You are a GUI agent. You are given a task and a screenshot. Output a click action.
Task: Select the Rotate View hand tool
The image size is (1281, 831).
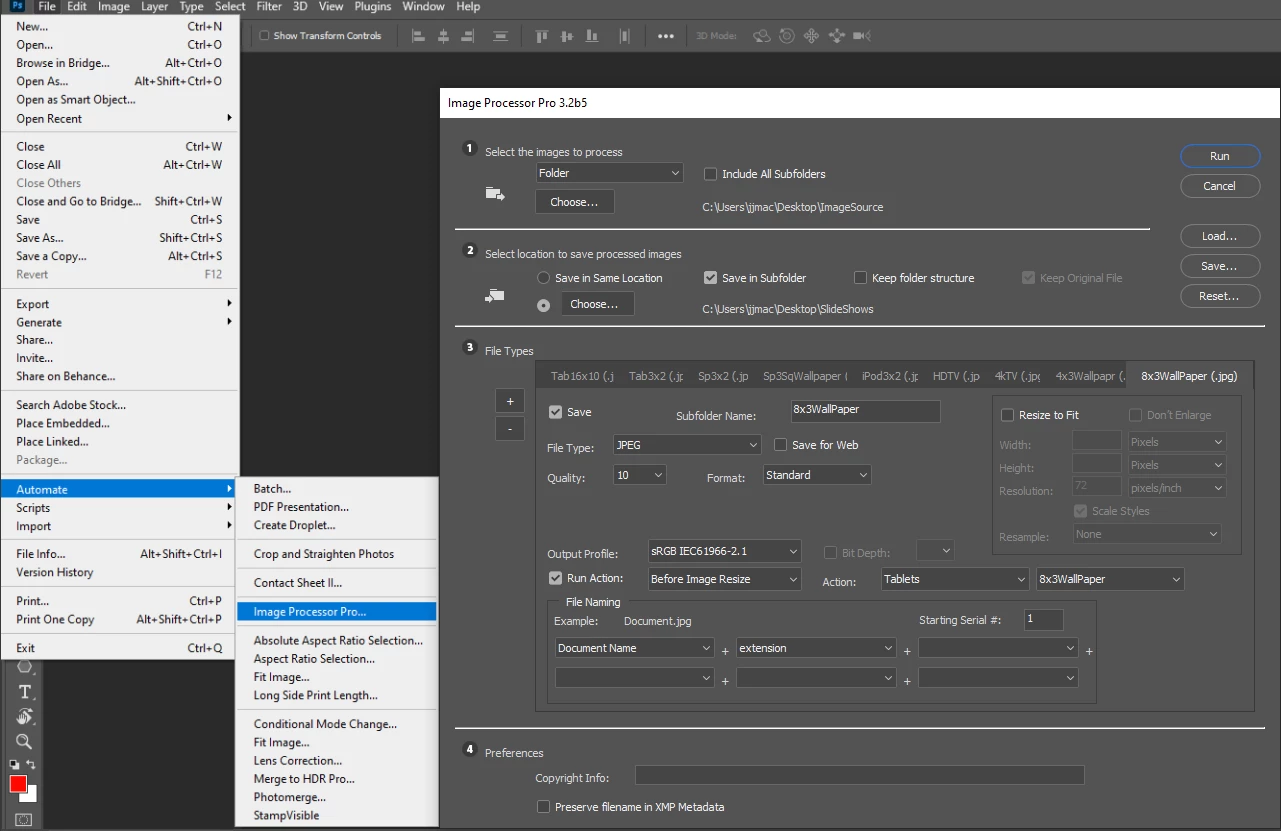(x=25, y=717)
